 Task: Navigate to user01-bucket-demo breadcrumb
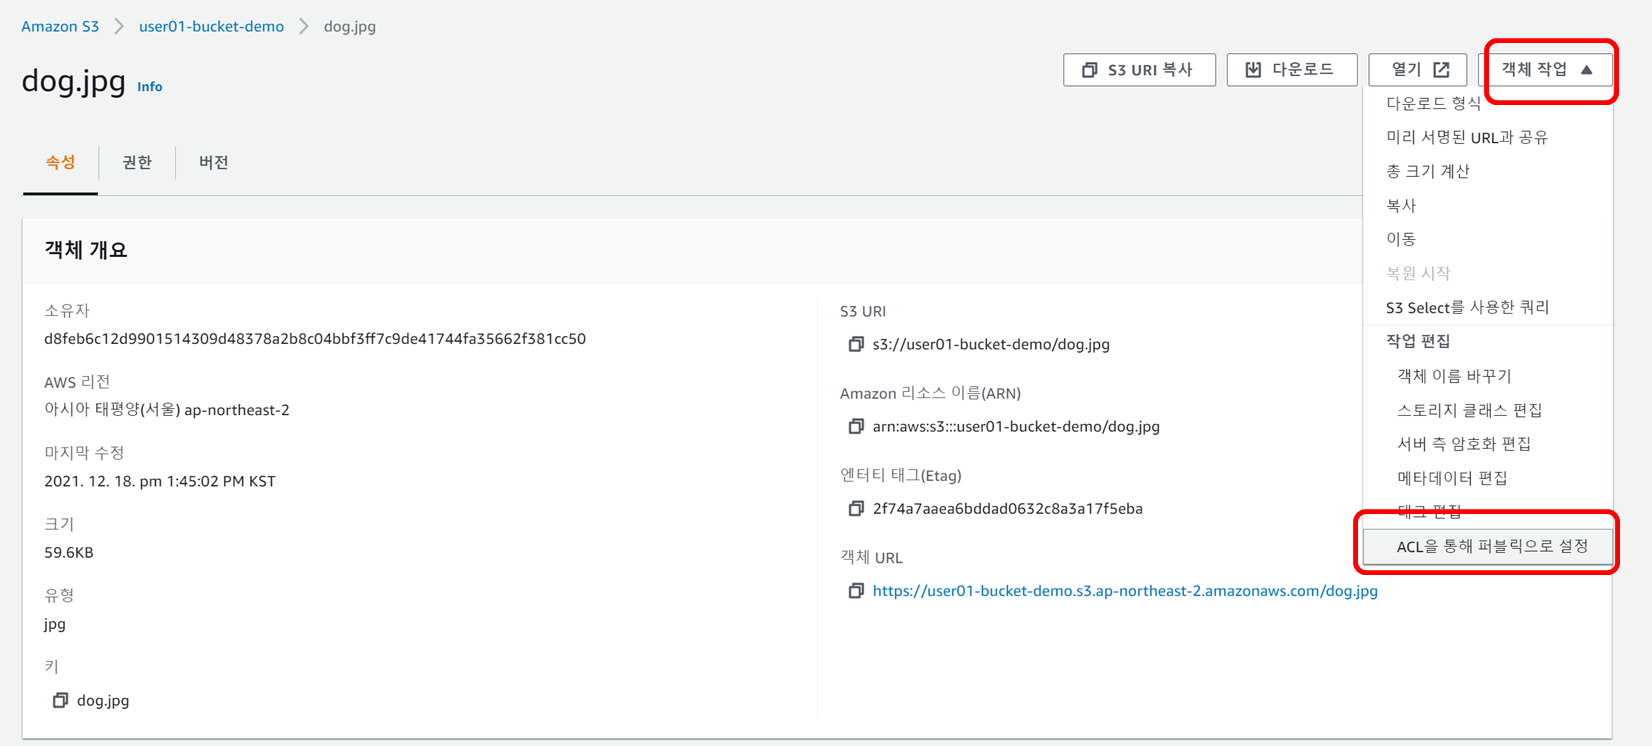pyautogui.click(x=211, y=27)
